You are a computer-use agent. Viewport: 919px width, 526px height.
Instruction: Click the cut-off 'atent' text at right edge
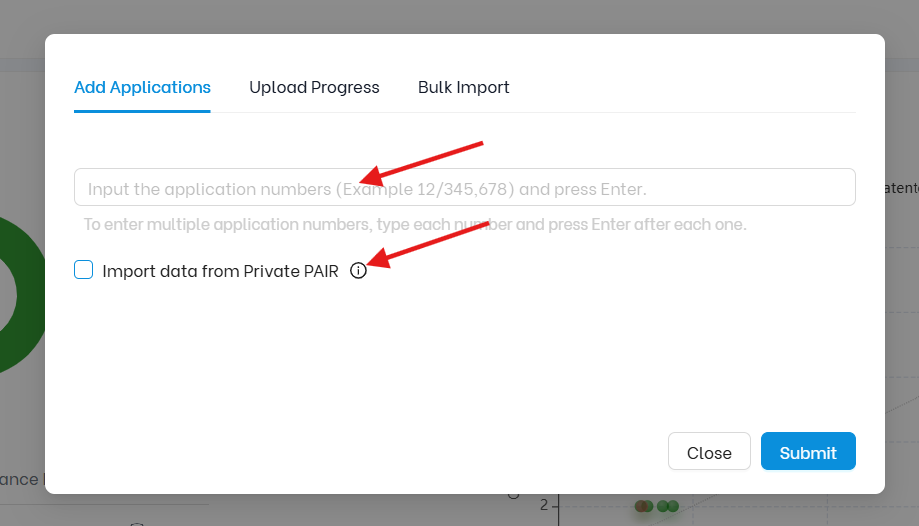click(902, 188)
